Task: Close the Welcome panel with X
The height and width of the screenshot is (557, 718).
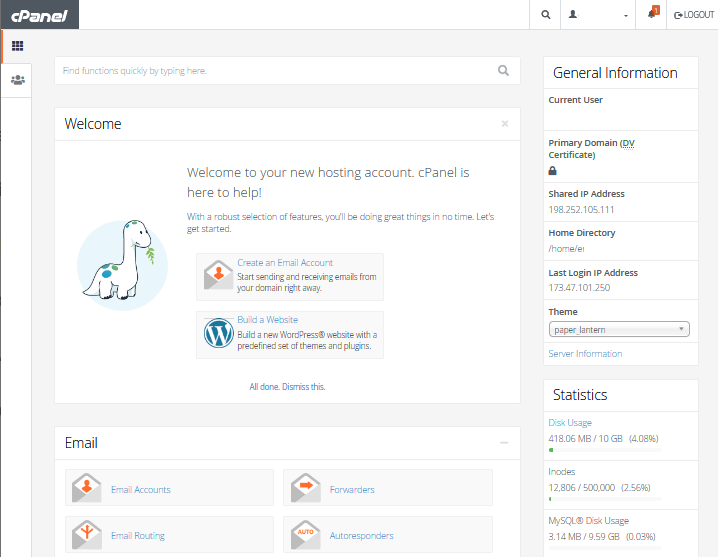Action: [505, 124]
